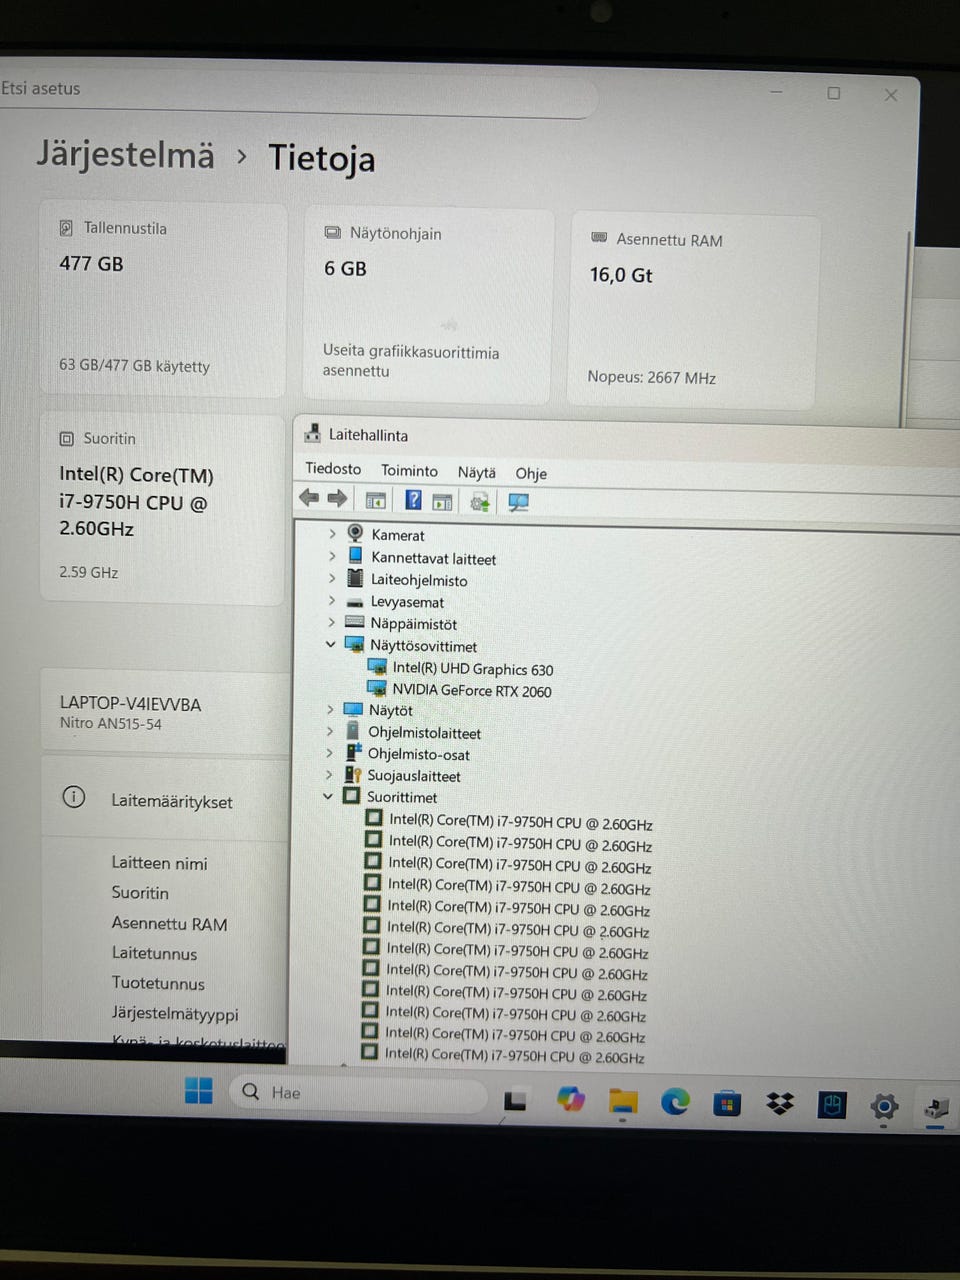Toggle the console tree toolbar icon
The width and height of the screenshot is (960, 1280).
click(x=376, y=500)
